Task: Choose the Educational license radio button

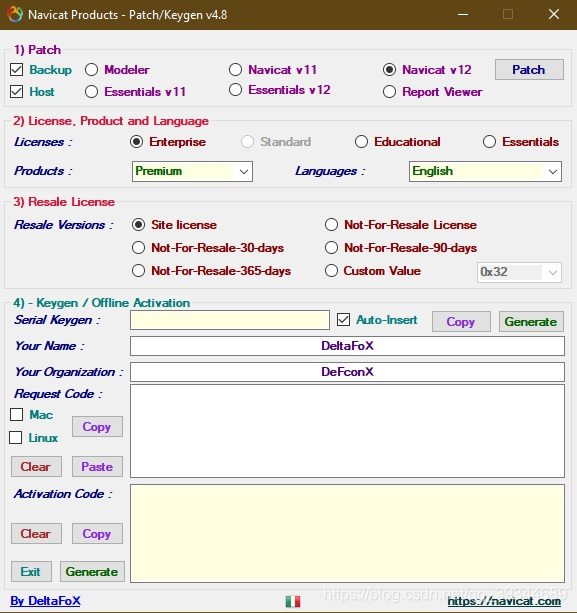Action: [361, 142]
